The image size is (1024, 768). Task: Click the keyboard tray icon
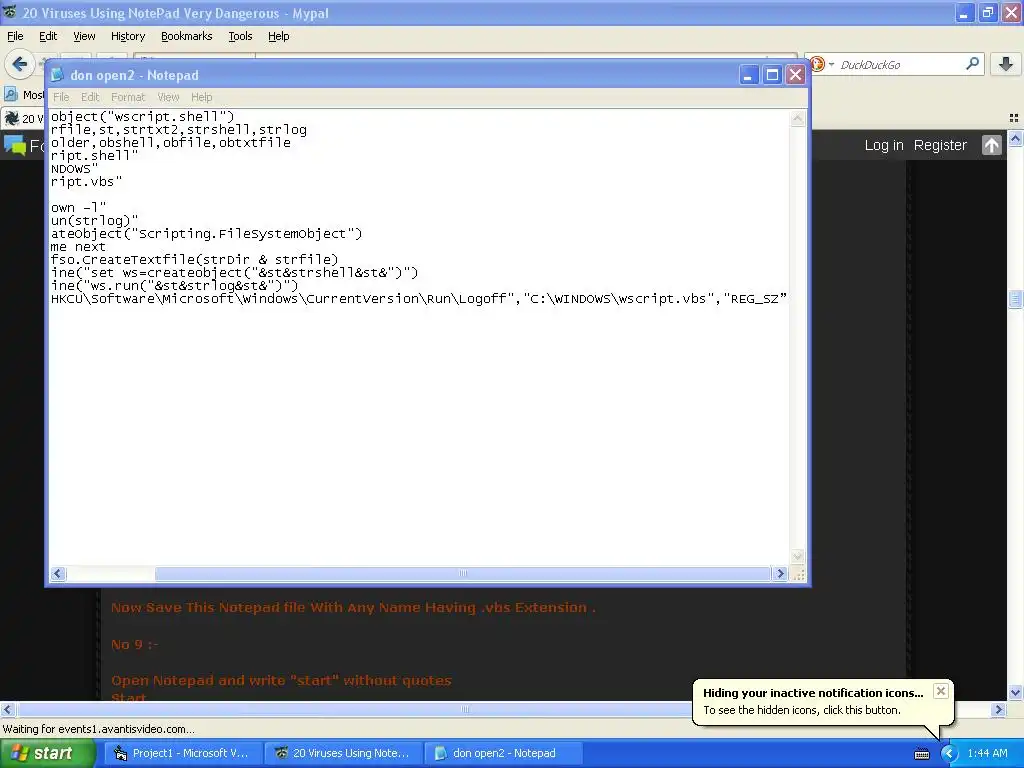point(921,754)
